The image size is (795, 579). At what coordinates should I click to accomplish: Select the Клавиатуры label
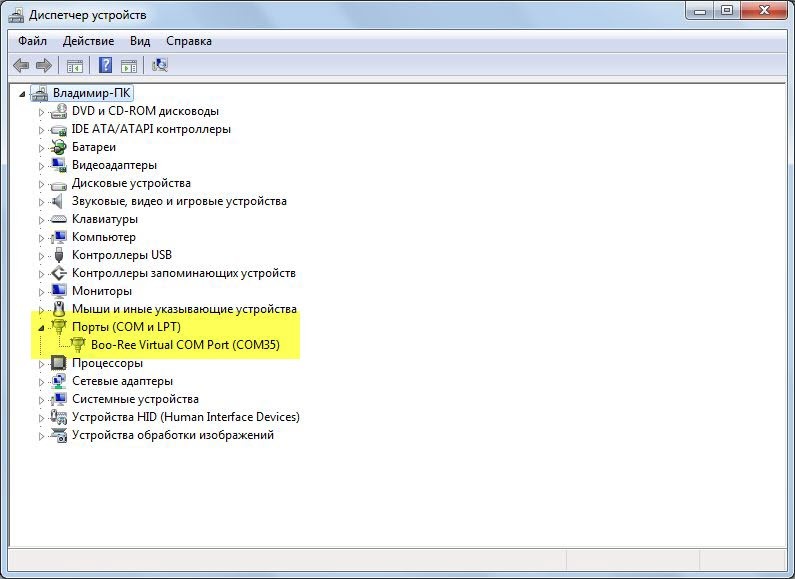(105, 219)
